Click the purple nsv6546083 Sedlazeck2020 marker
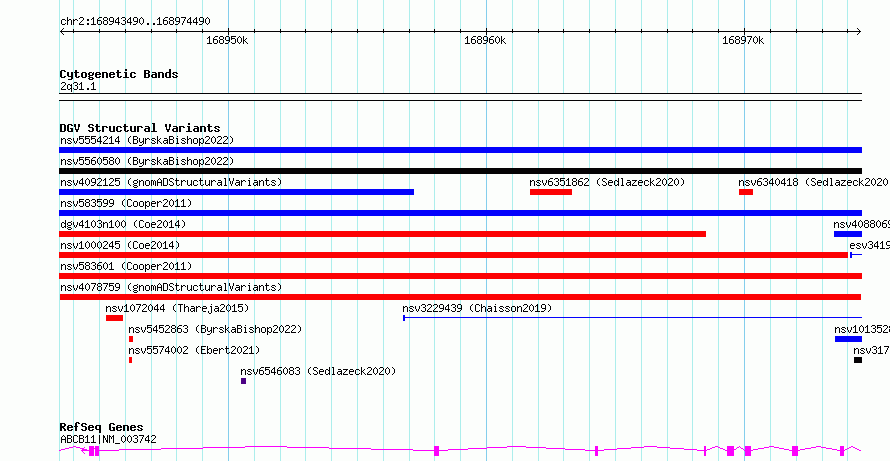The height and width of the screenshot is (461, 890). point(244,381)
